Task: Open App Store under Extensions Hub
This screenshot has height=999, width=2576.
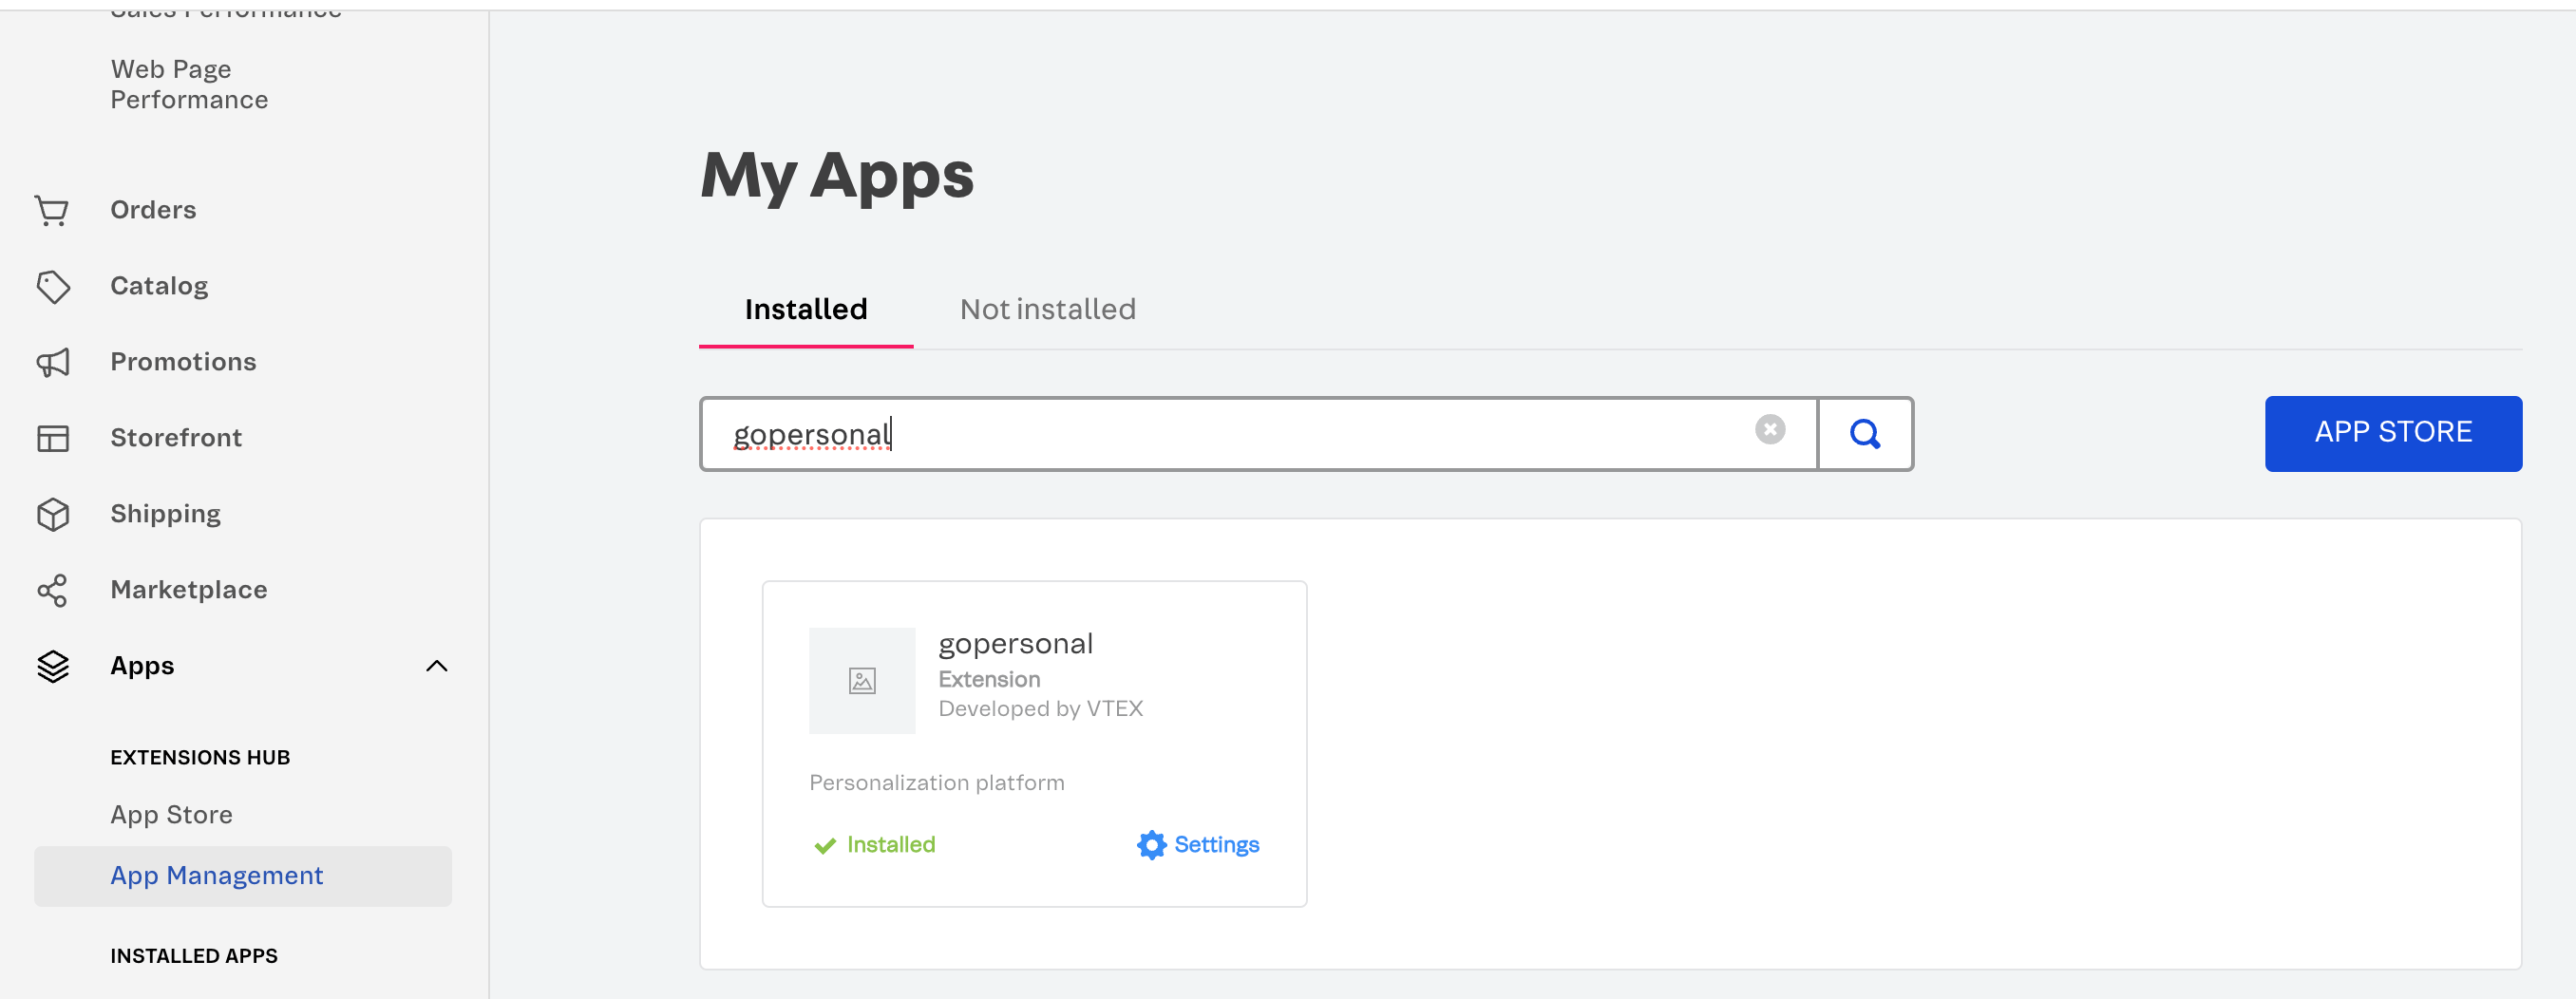Action: click(x=171, y=815)
